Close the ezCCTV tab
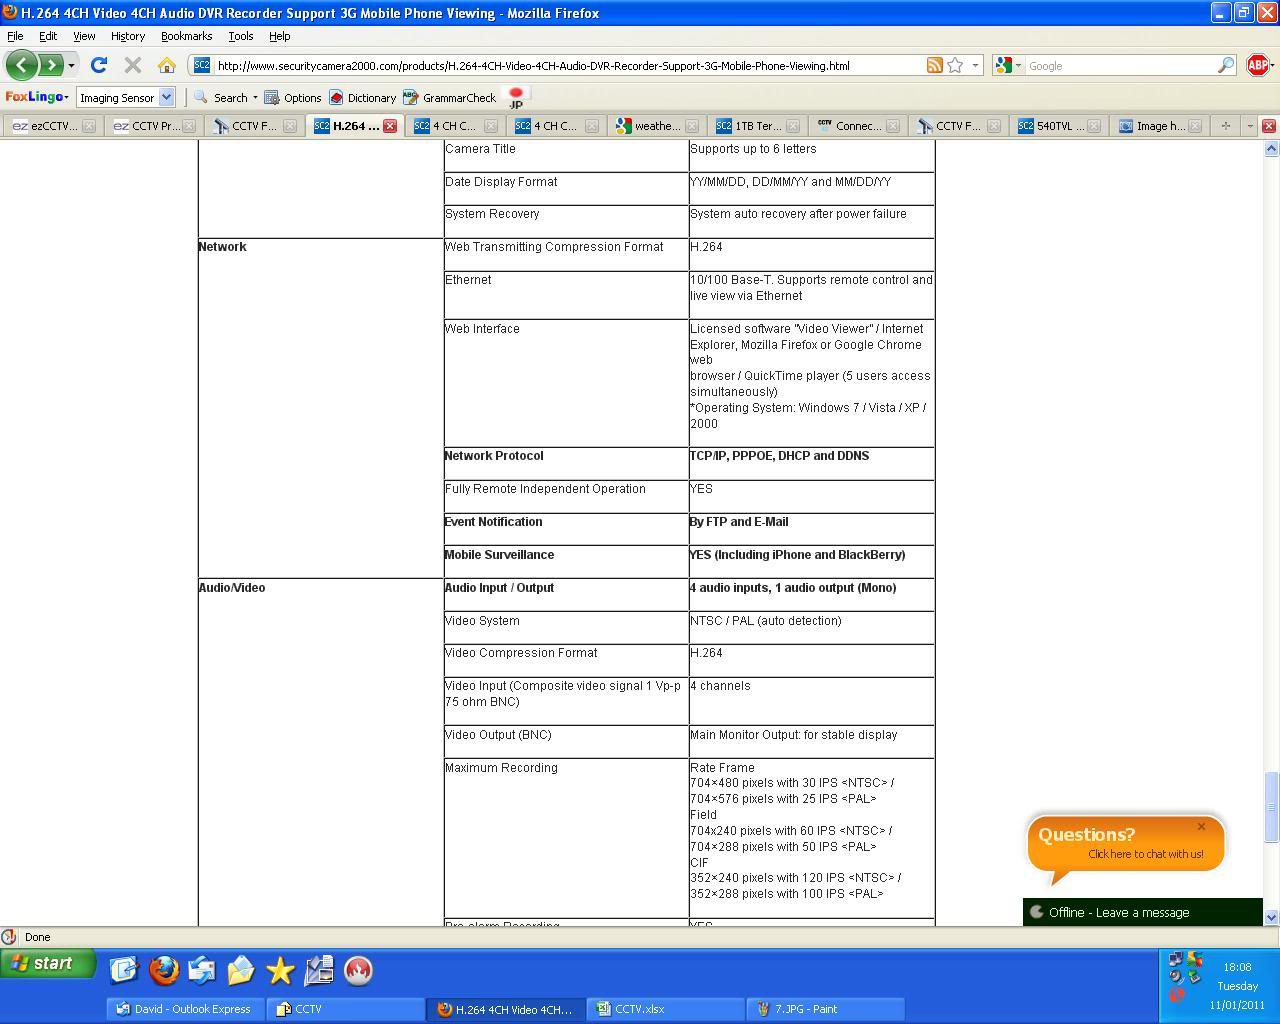This screenshot has width=1280, height=1024. 88,126
